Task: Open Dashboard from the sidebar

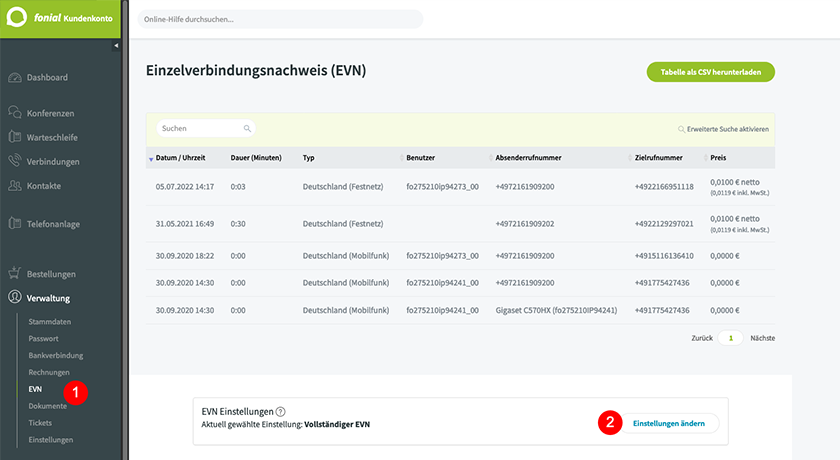Action: [47, 77]
